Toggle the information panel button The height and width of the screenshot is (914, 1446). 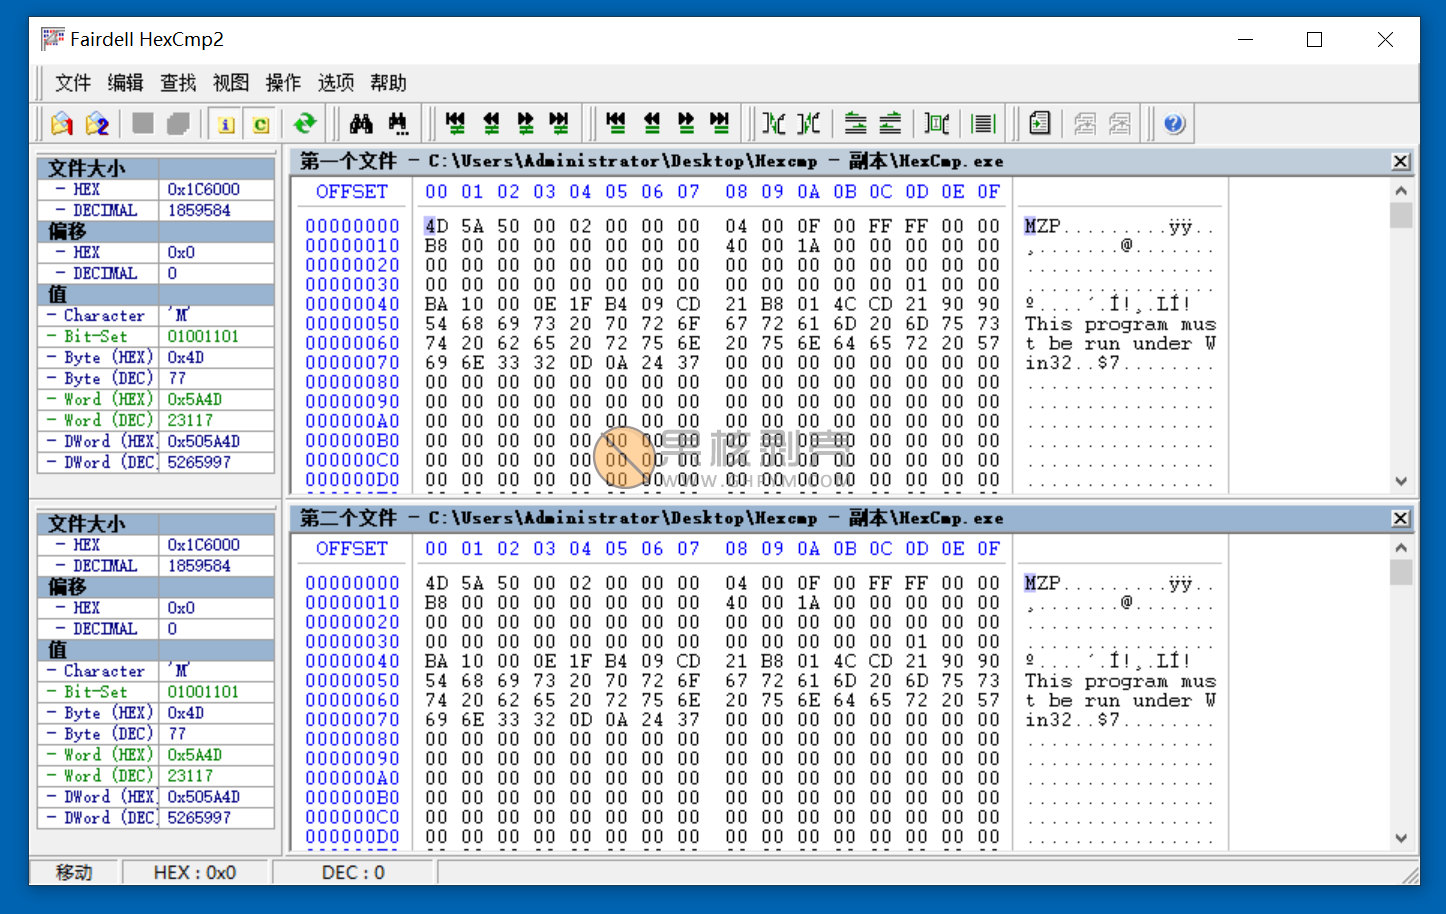tap(225, 123)
